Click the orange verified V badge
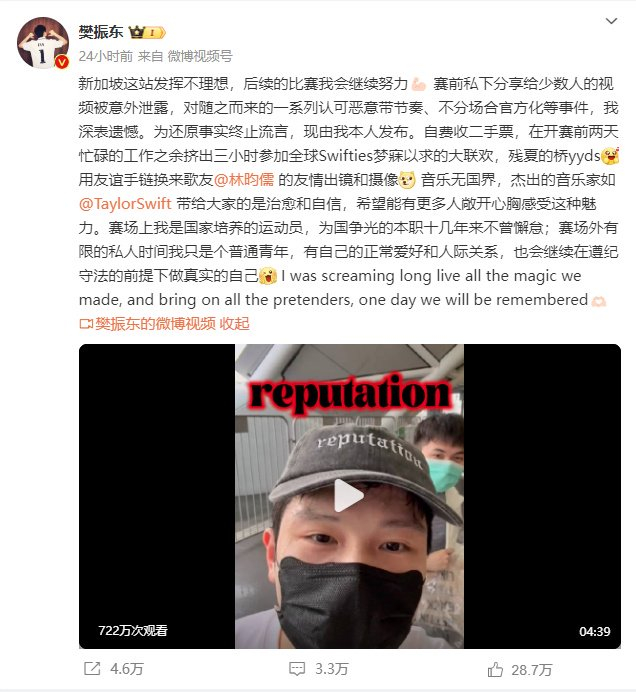 click(x=62, y=62)
